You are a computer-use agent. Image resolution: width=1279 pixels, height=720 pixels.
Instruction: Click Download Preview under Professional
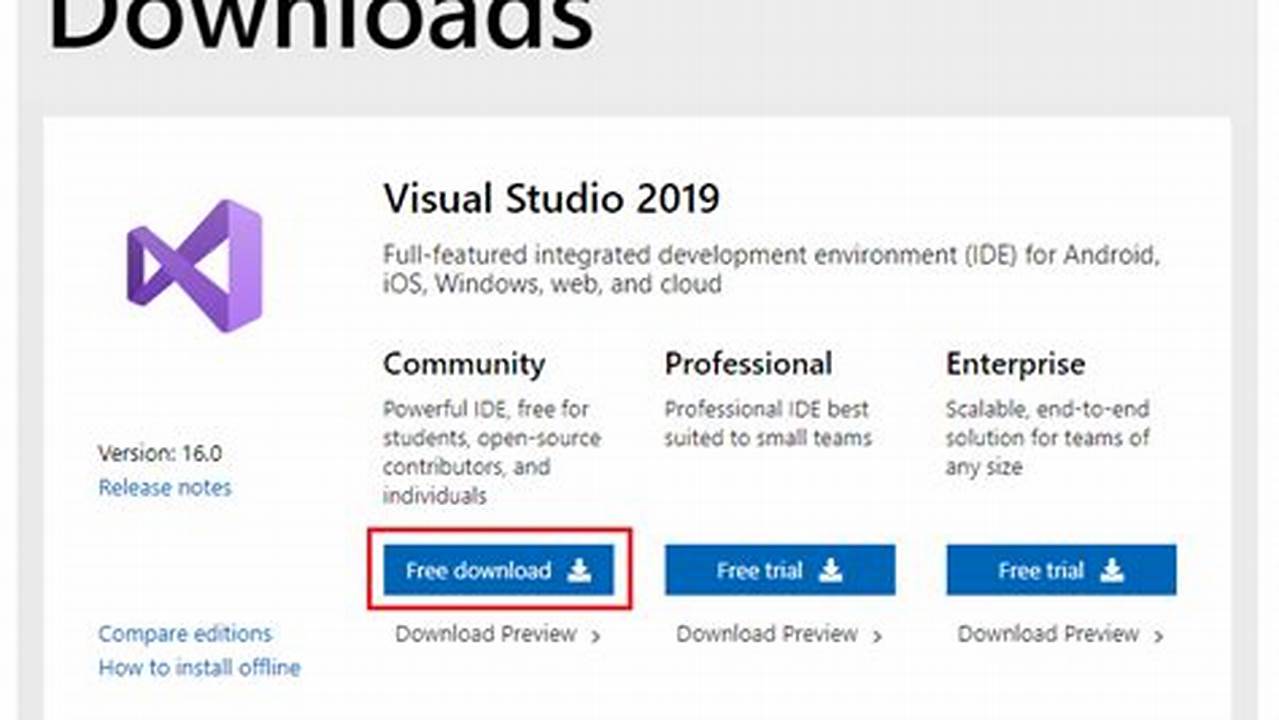click(766, 634)
